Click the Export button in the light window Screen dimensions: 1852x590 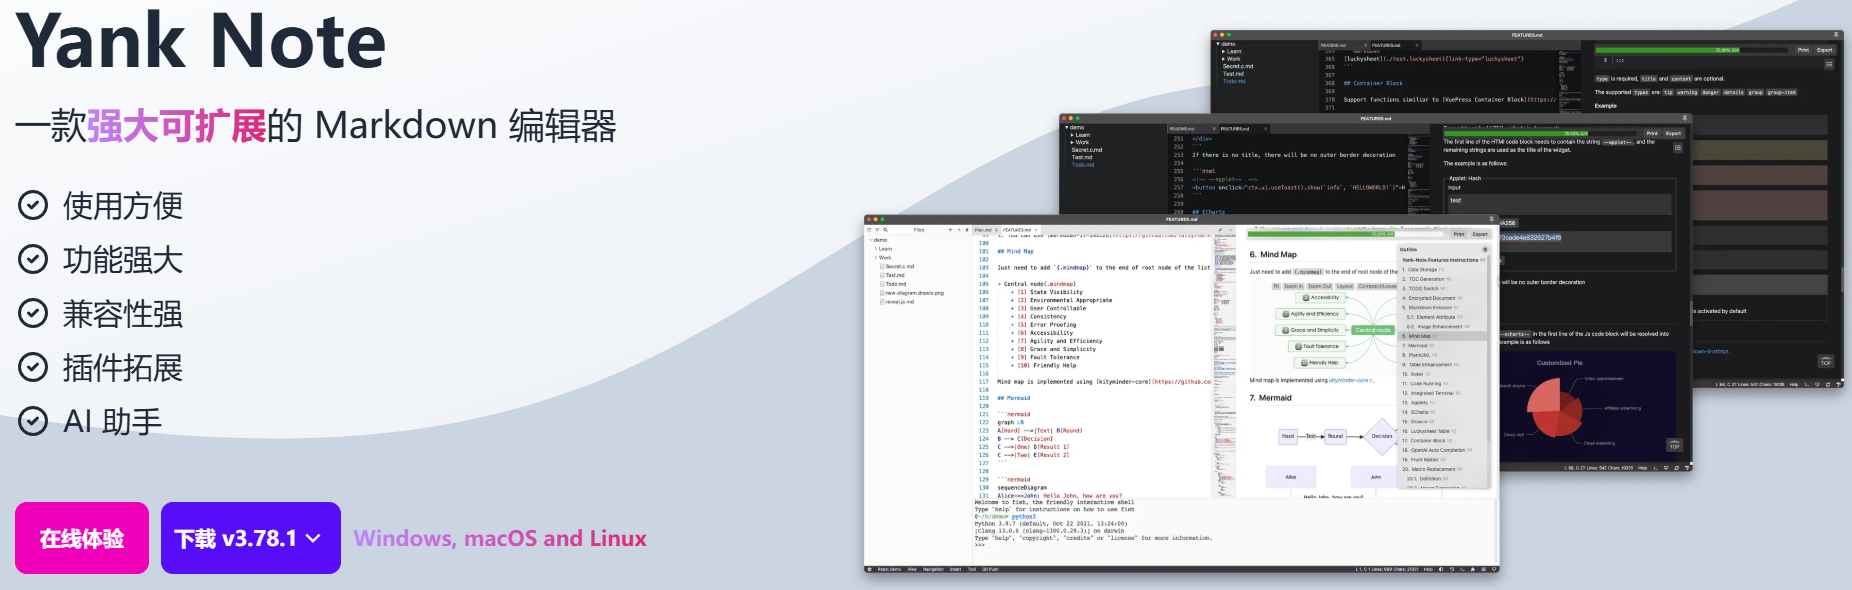pos(1480,234)
